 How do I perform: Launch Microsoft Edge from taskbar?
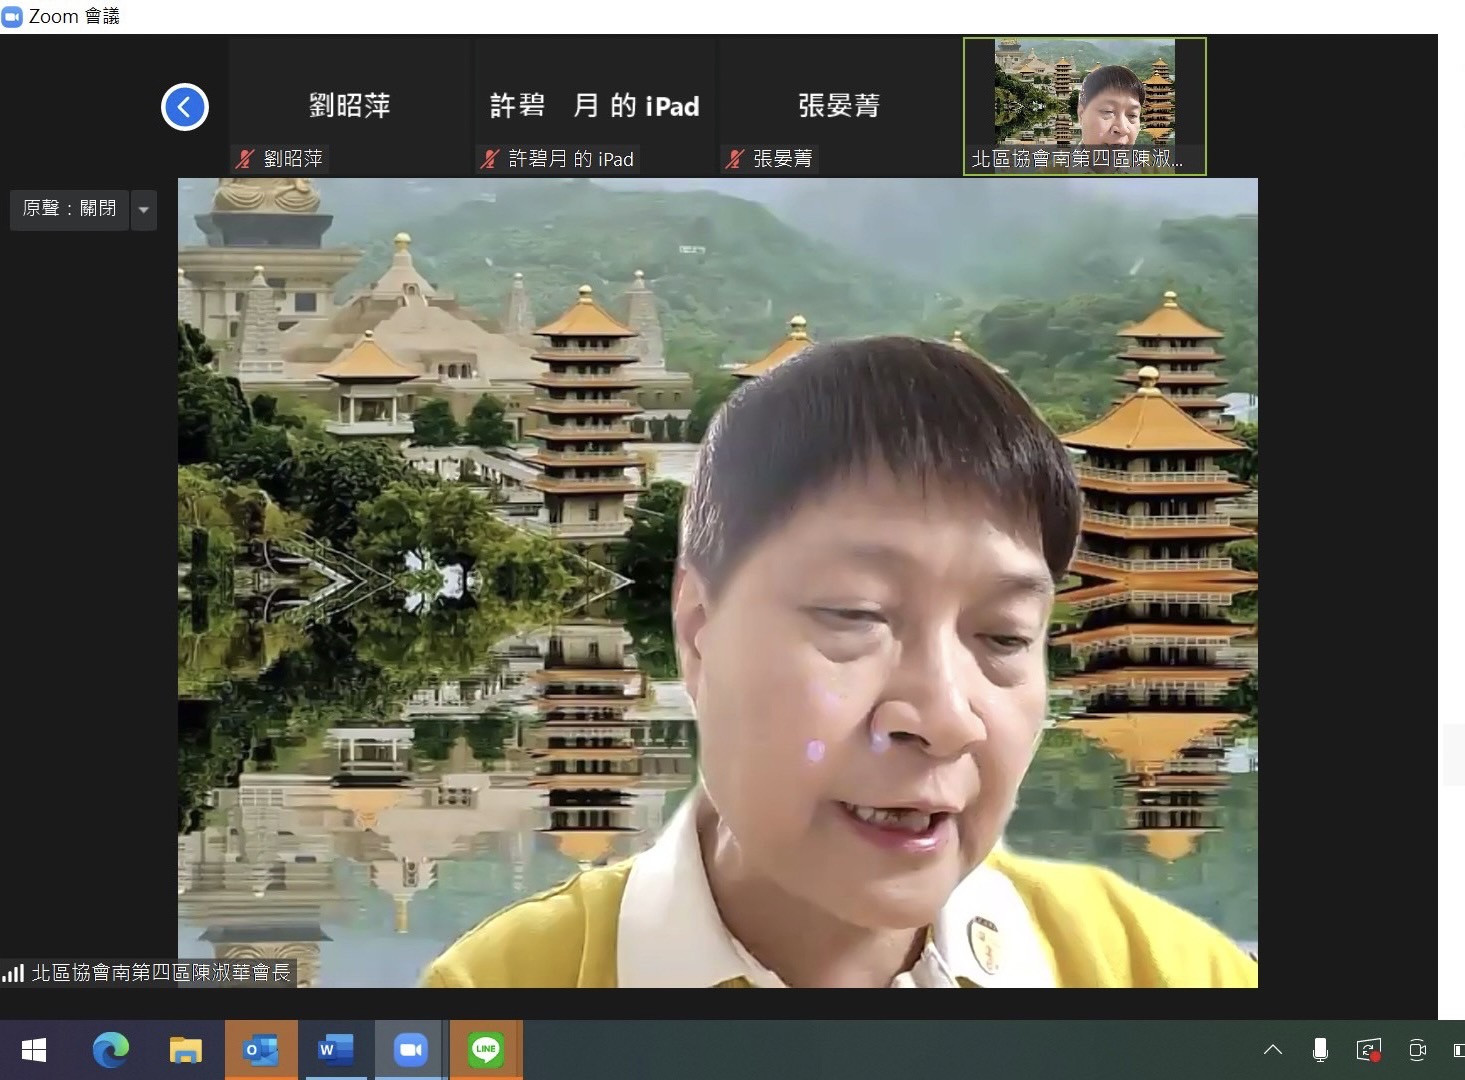110,1050
